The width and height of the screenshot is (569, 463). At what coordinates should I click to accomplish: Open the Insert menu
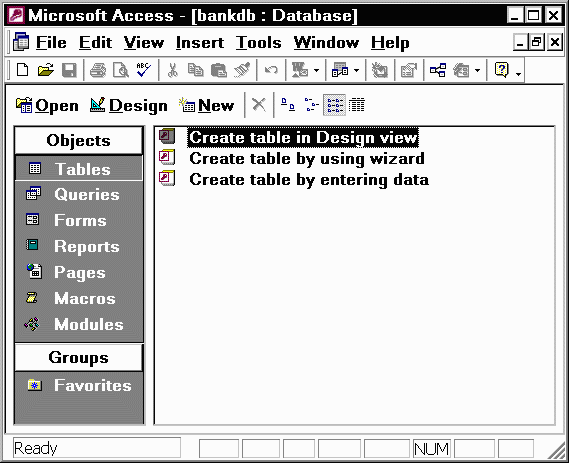(200, 42)
